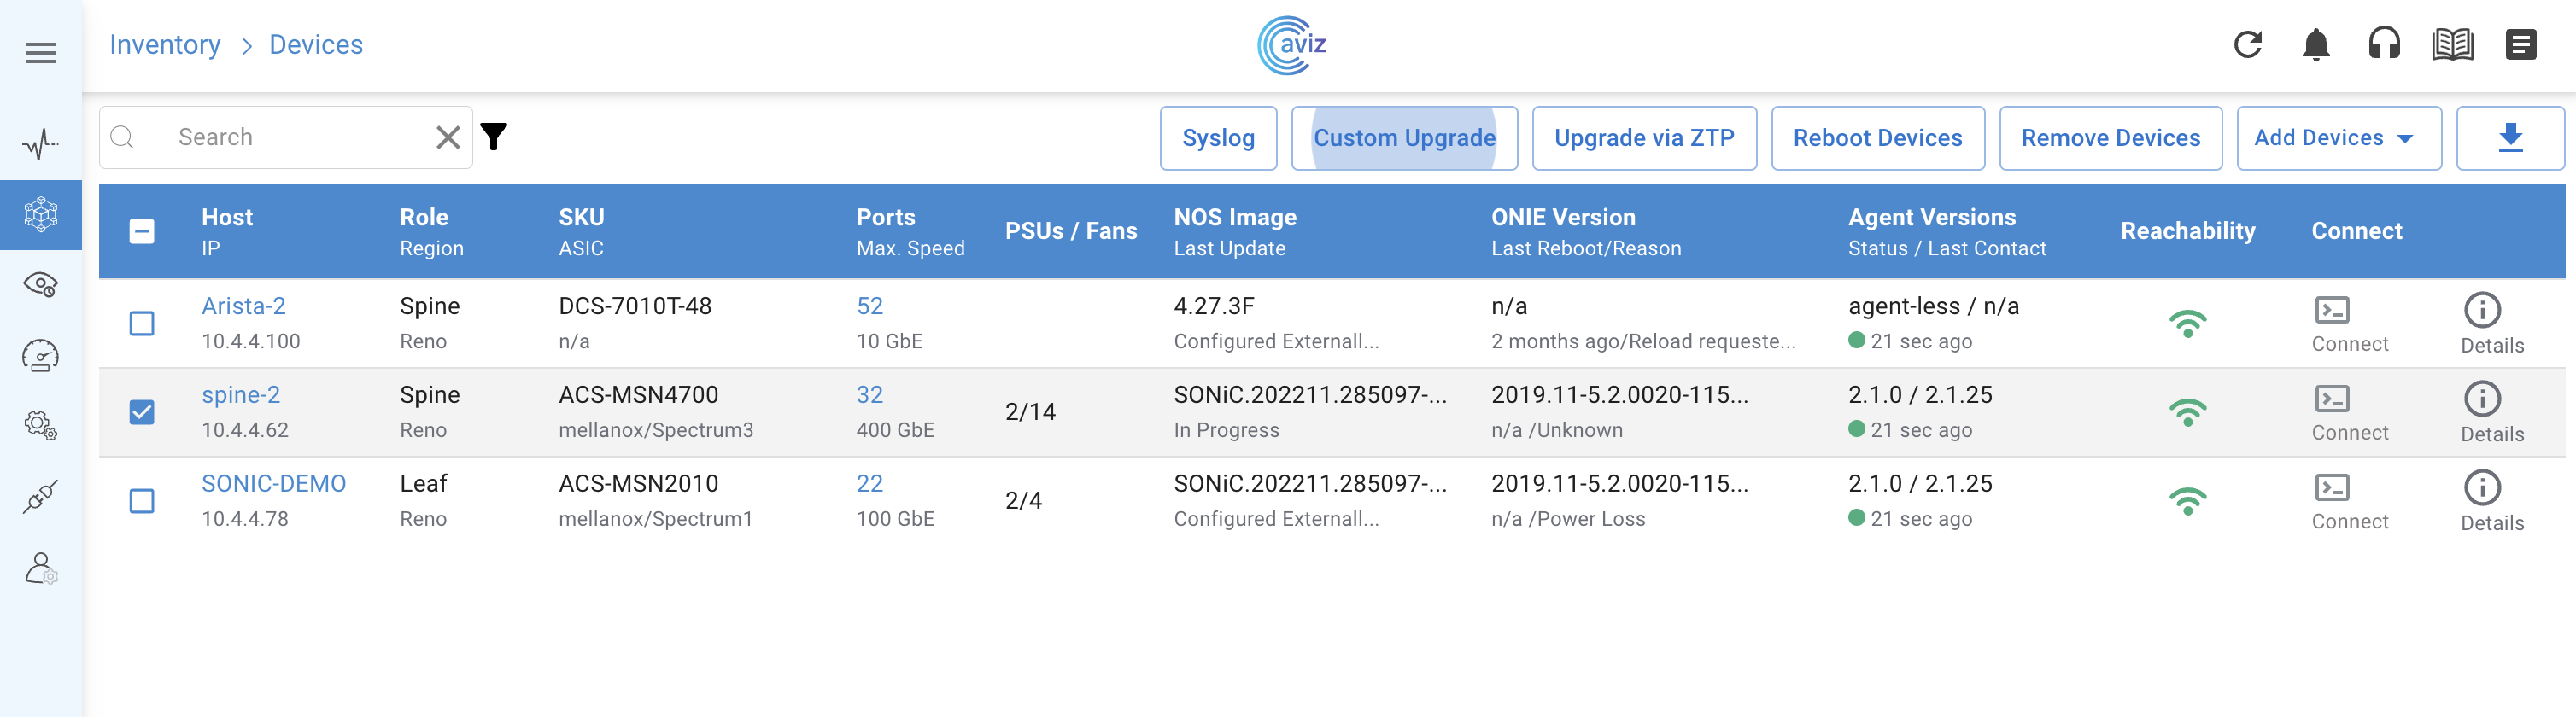Click the download icon button
Image resolution: width=2576 pixels, height=717 pixels.
(2510, 138)
